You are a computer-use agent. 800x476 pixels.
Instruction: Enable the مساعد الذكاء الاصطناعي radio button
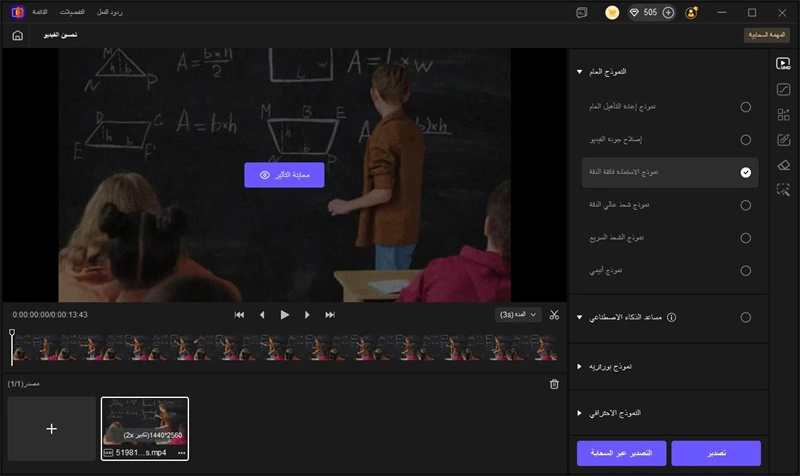(745, 317)
